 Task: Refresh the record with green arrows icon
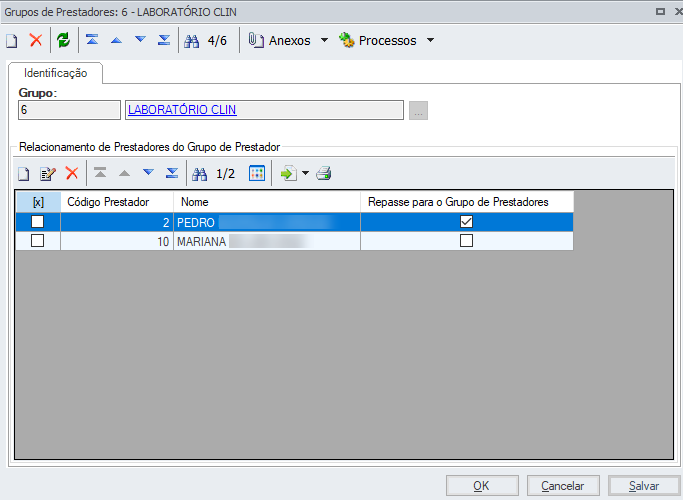coord(64,41)
